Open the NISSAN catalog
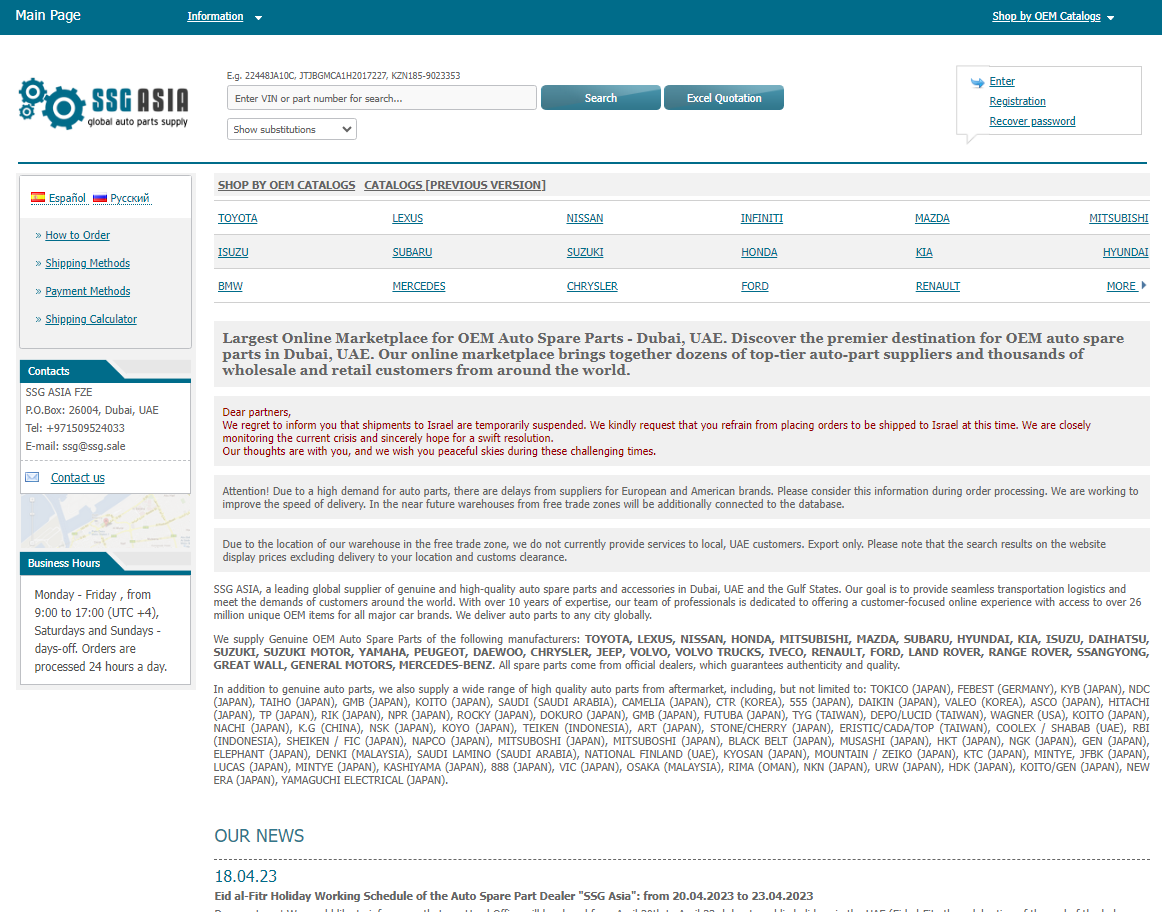This screenshot has height=912, width=1162. tap(585, 219)
